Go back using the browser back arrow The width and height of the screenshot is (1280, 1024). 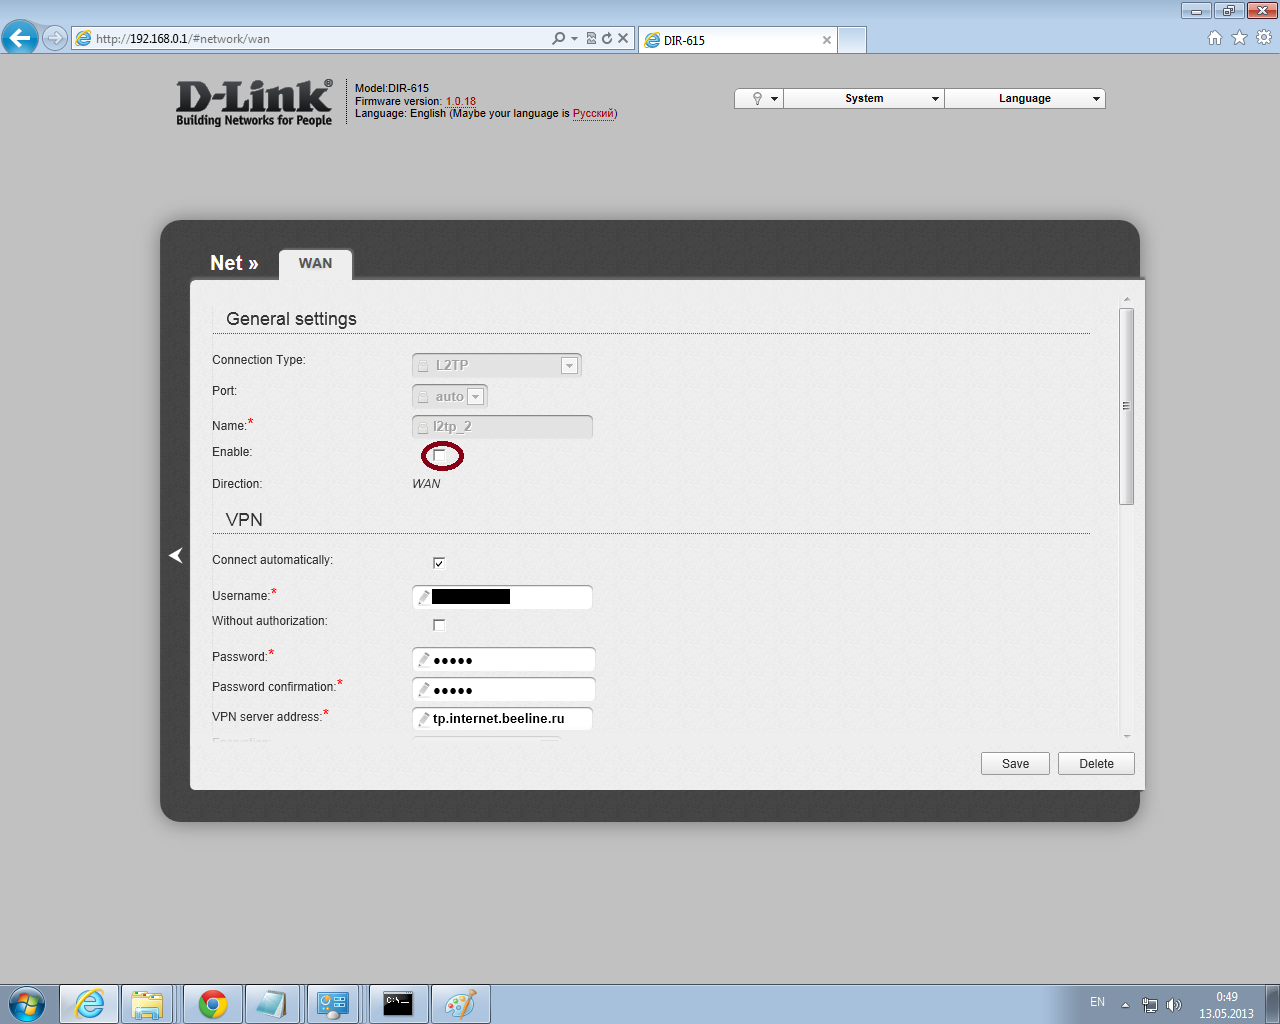click(x=20, y=38)
